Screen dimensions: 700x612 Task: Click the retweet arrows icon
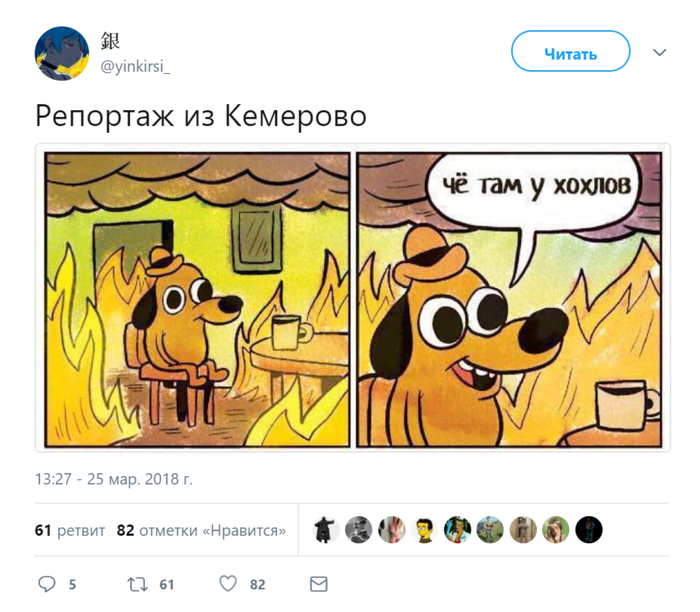(137, 584)
